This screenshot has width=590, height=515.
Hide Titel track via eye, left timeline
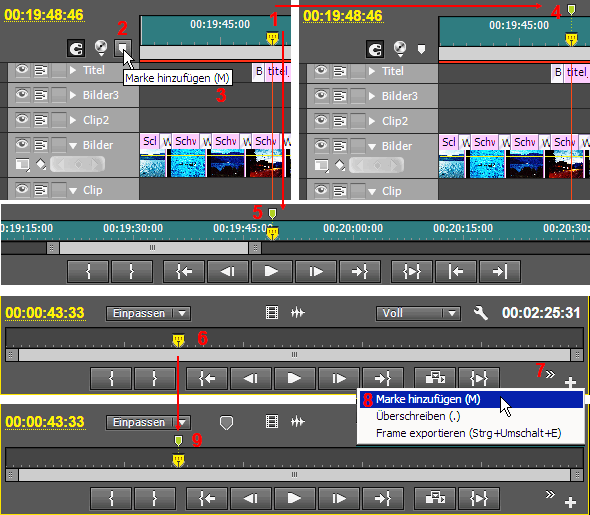coord(22,70)
